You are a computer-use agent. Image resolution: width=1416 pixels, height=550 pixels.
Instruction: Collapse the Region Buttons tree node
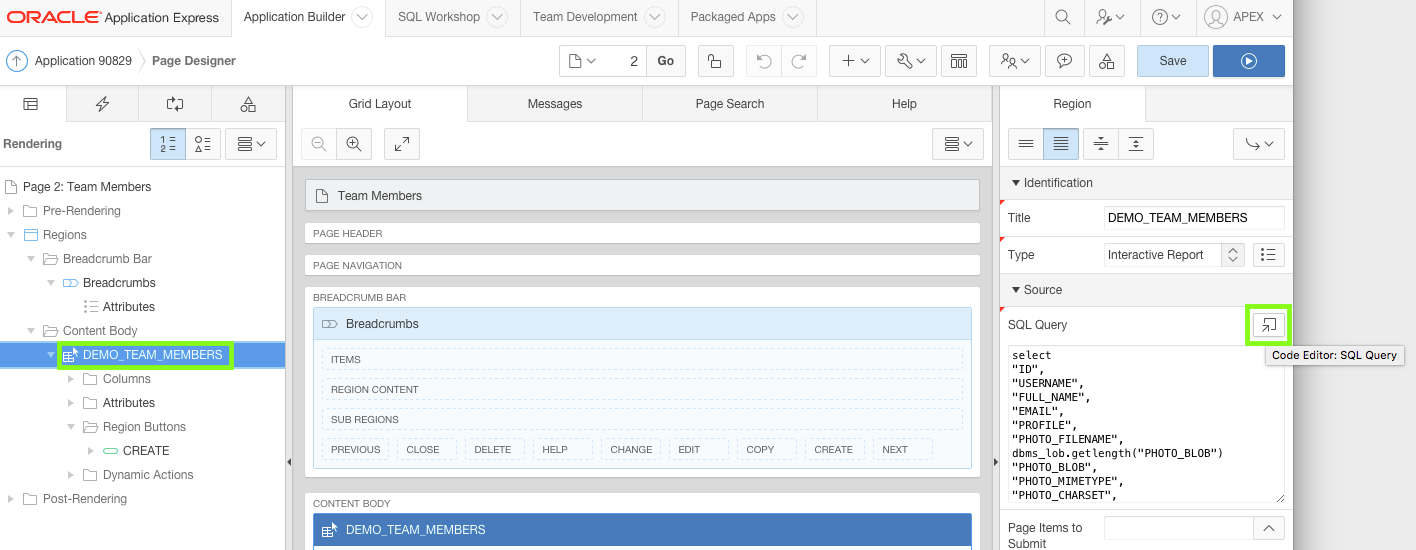(x=71, y=427)
